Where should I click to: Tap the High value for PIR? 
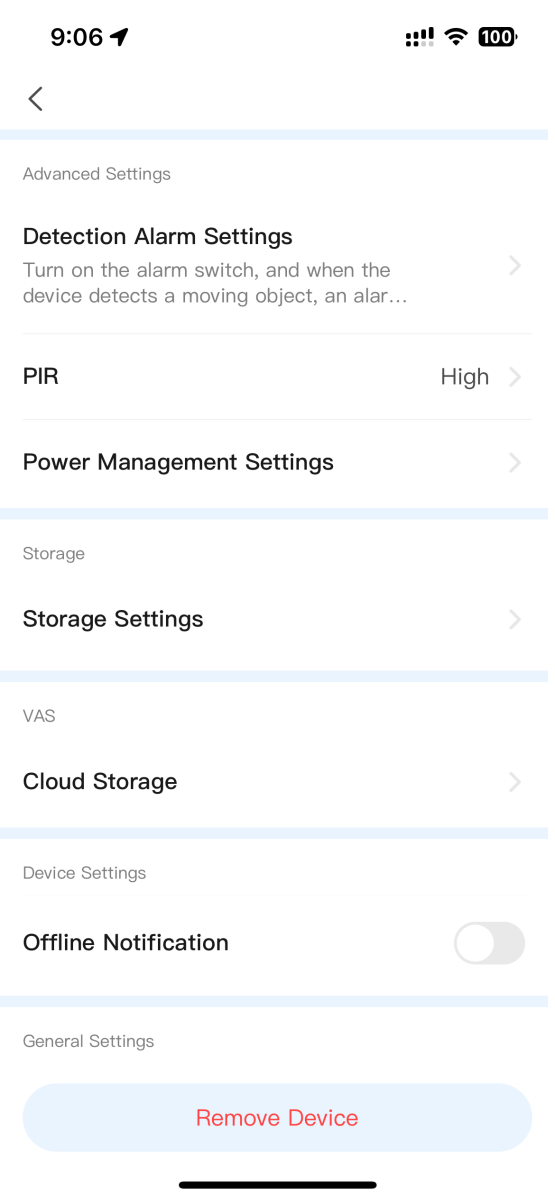(x=465, y=377)
